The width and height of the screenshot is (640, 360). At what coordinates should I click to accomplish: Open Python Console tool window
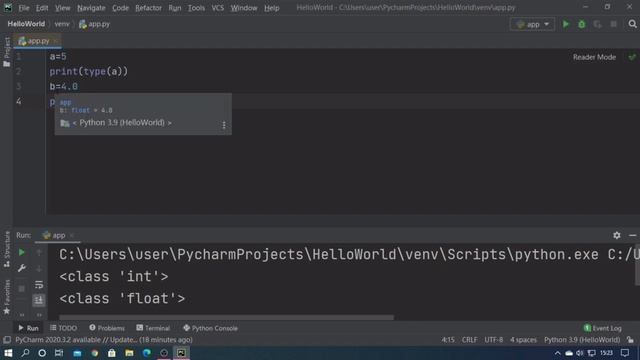tap(210, 328)
